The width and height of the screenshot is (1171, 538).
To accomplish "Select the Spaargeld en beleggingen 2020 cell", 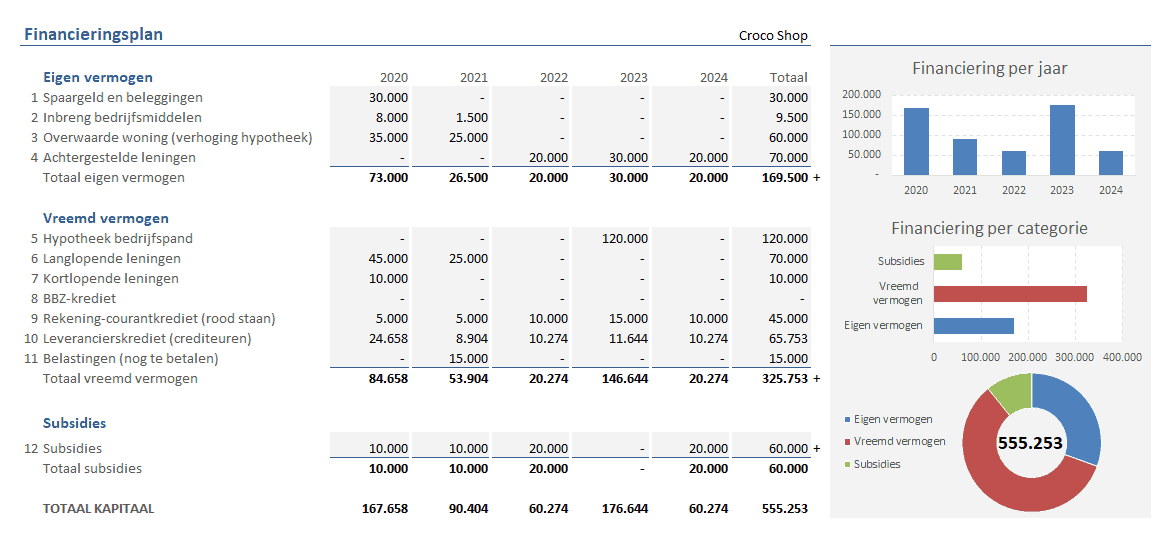I will 371,97.
